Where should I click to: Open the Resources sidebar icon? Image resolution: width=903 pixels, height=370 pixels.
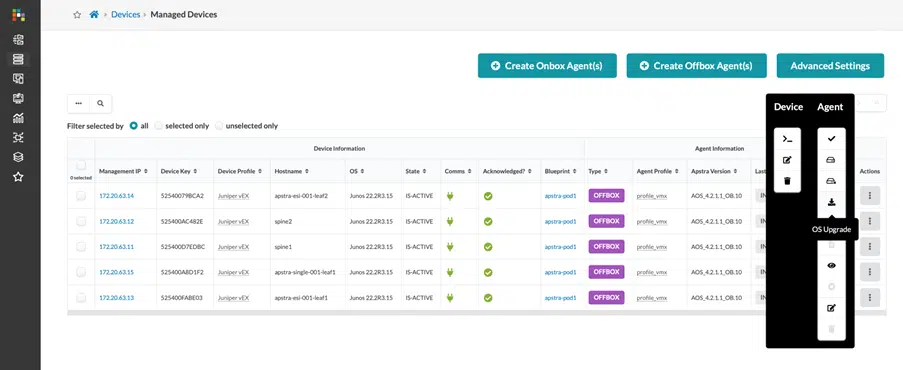[18, 98]
